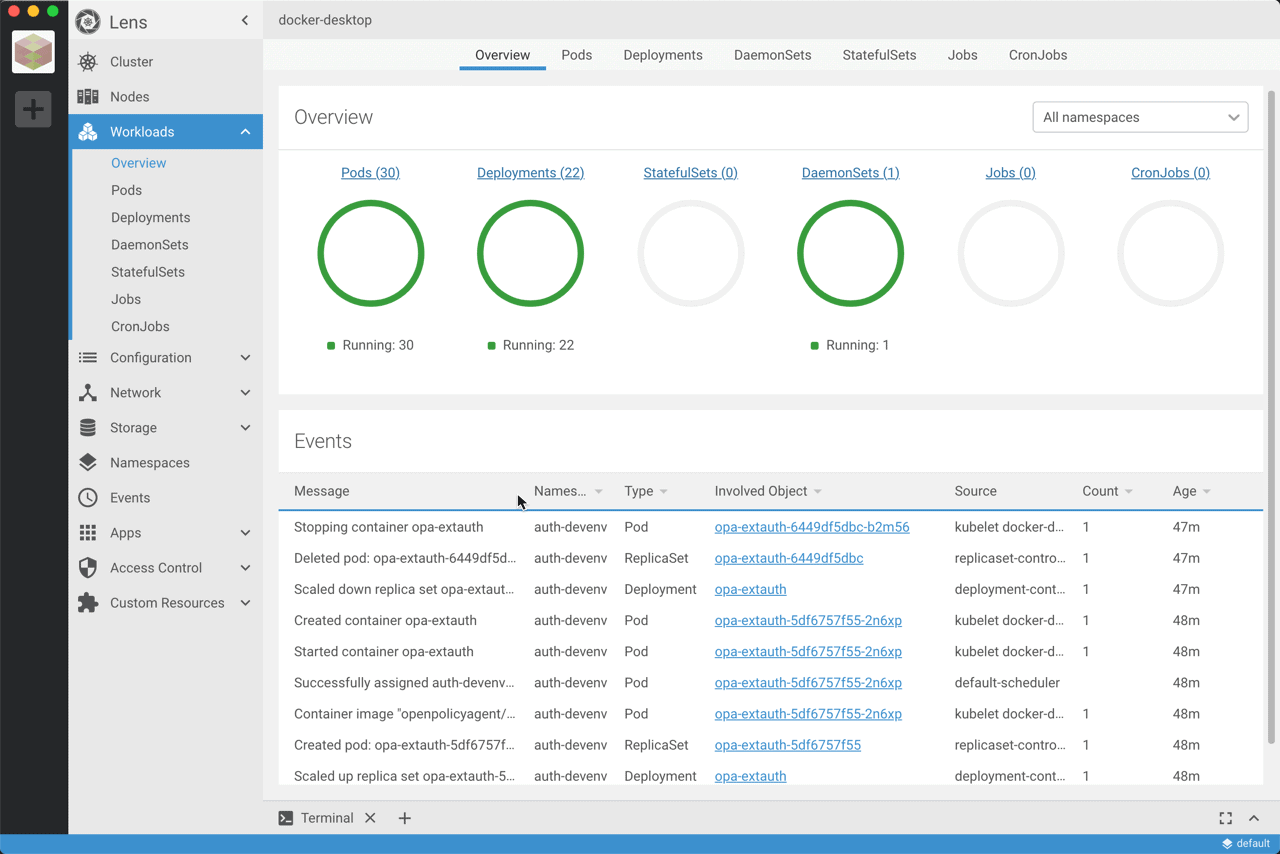Switch to the Pods tab
This screenshot has height=854, width=1280.
coord(576,55)
